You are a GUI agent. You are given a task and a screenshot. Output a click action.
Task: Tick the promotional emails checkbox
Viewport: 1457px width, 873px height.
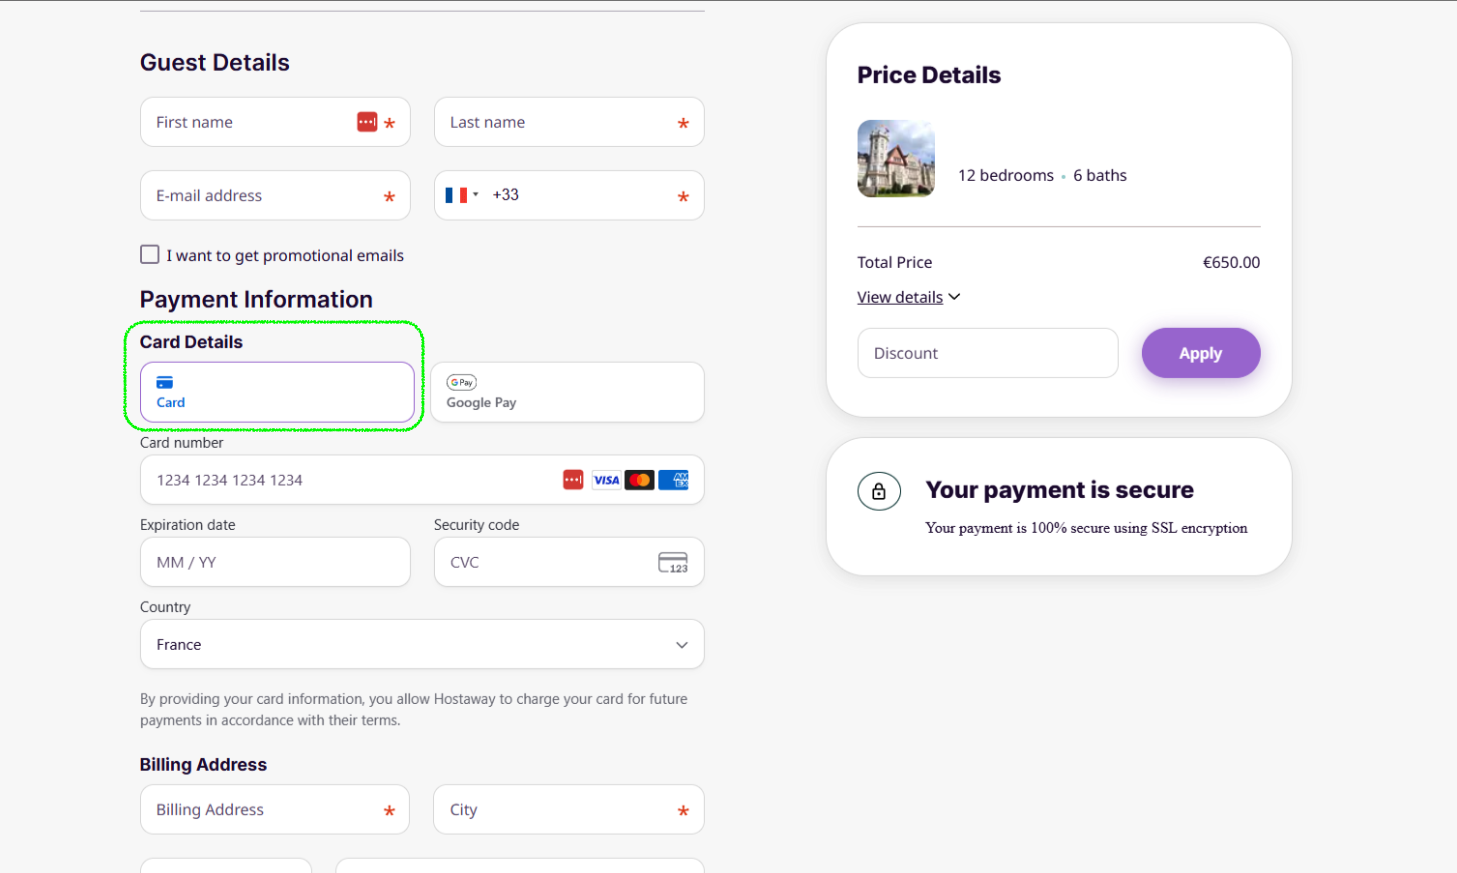click(150, 255)
